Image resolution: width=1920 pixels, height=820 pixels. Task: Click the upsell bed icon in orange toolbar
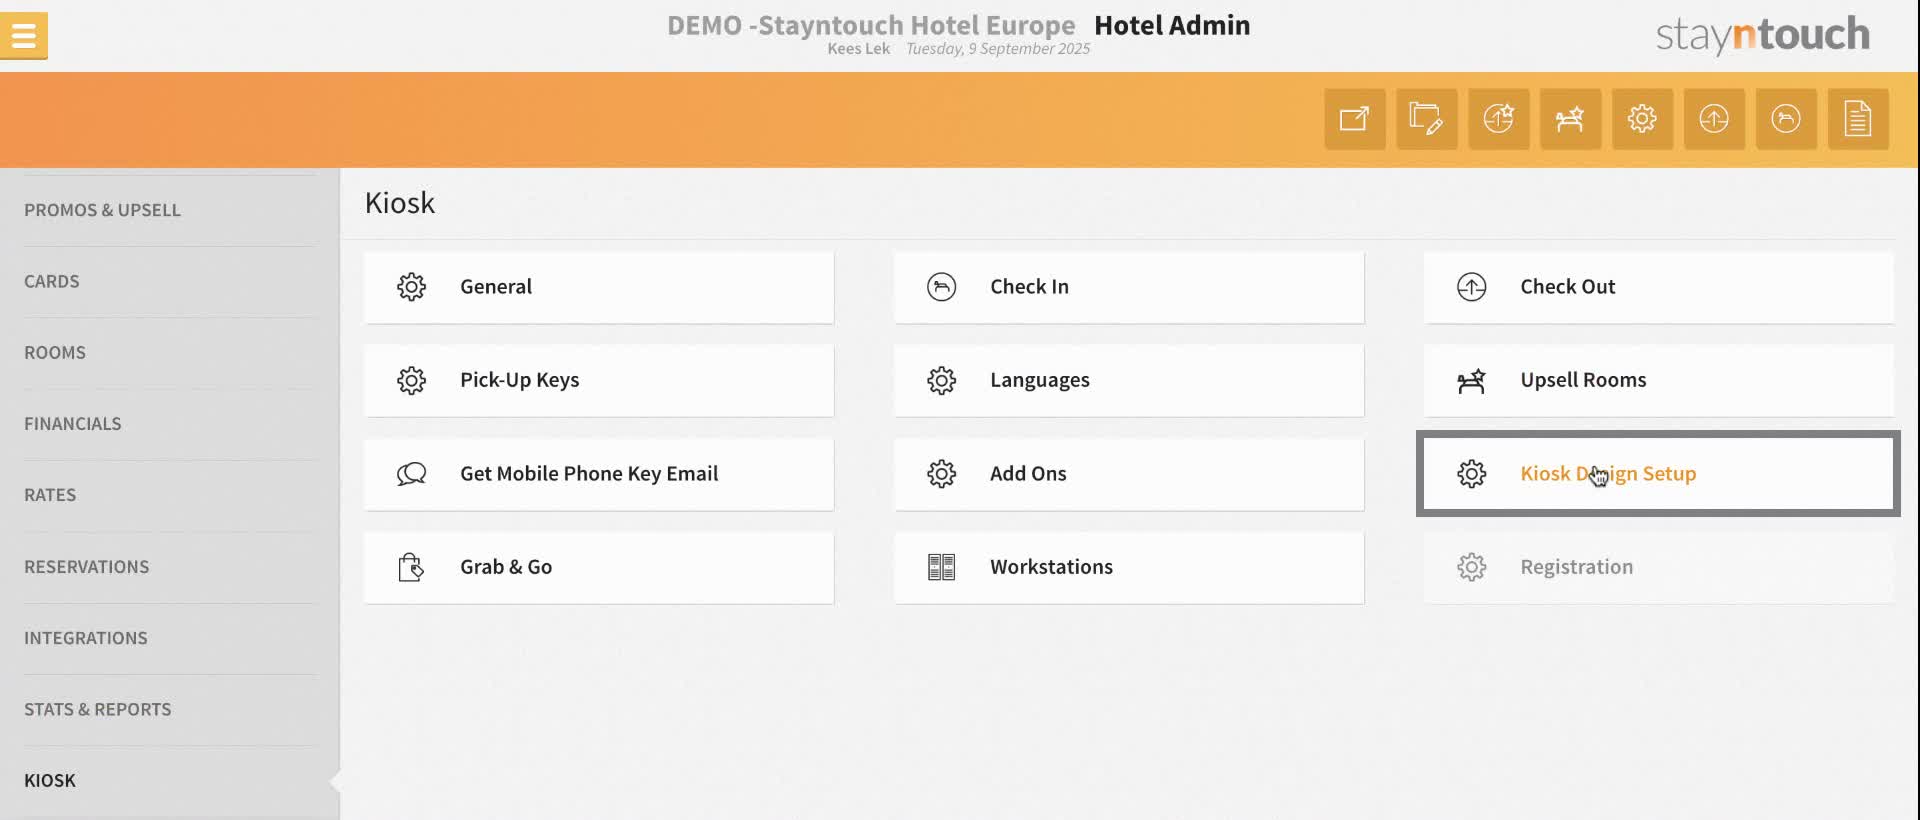[x=1570, y=119]
